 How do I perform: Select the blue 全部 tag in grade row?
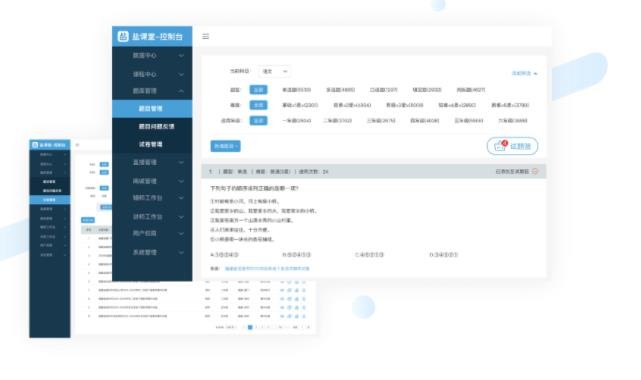258,121
